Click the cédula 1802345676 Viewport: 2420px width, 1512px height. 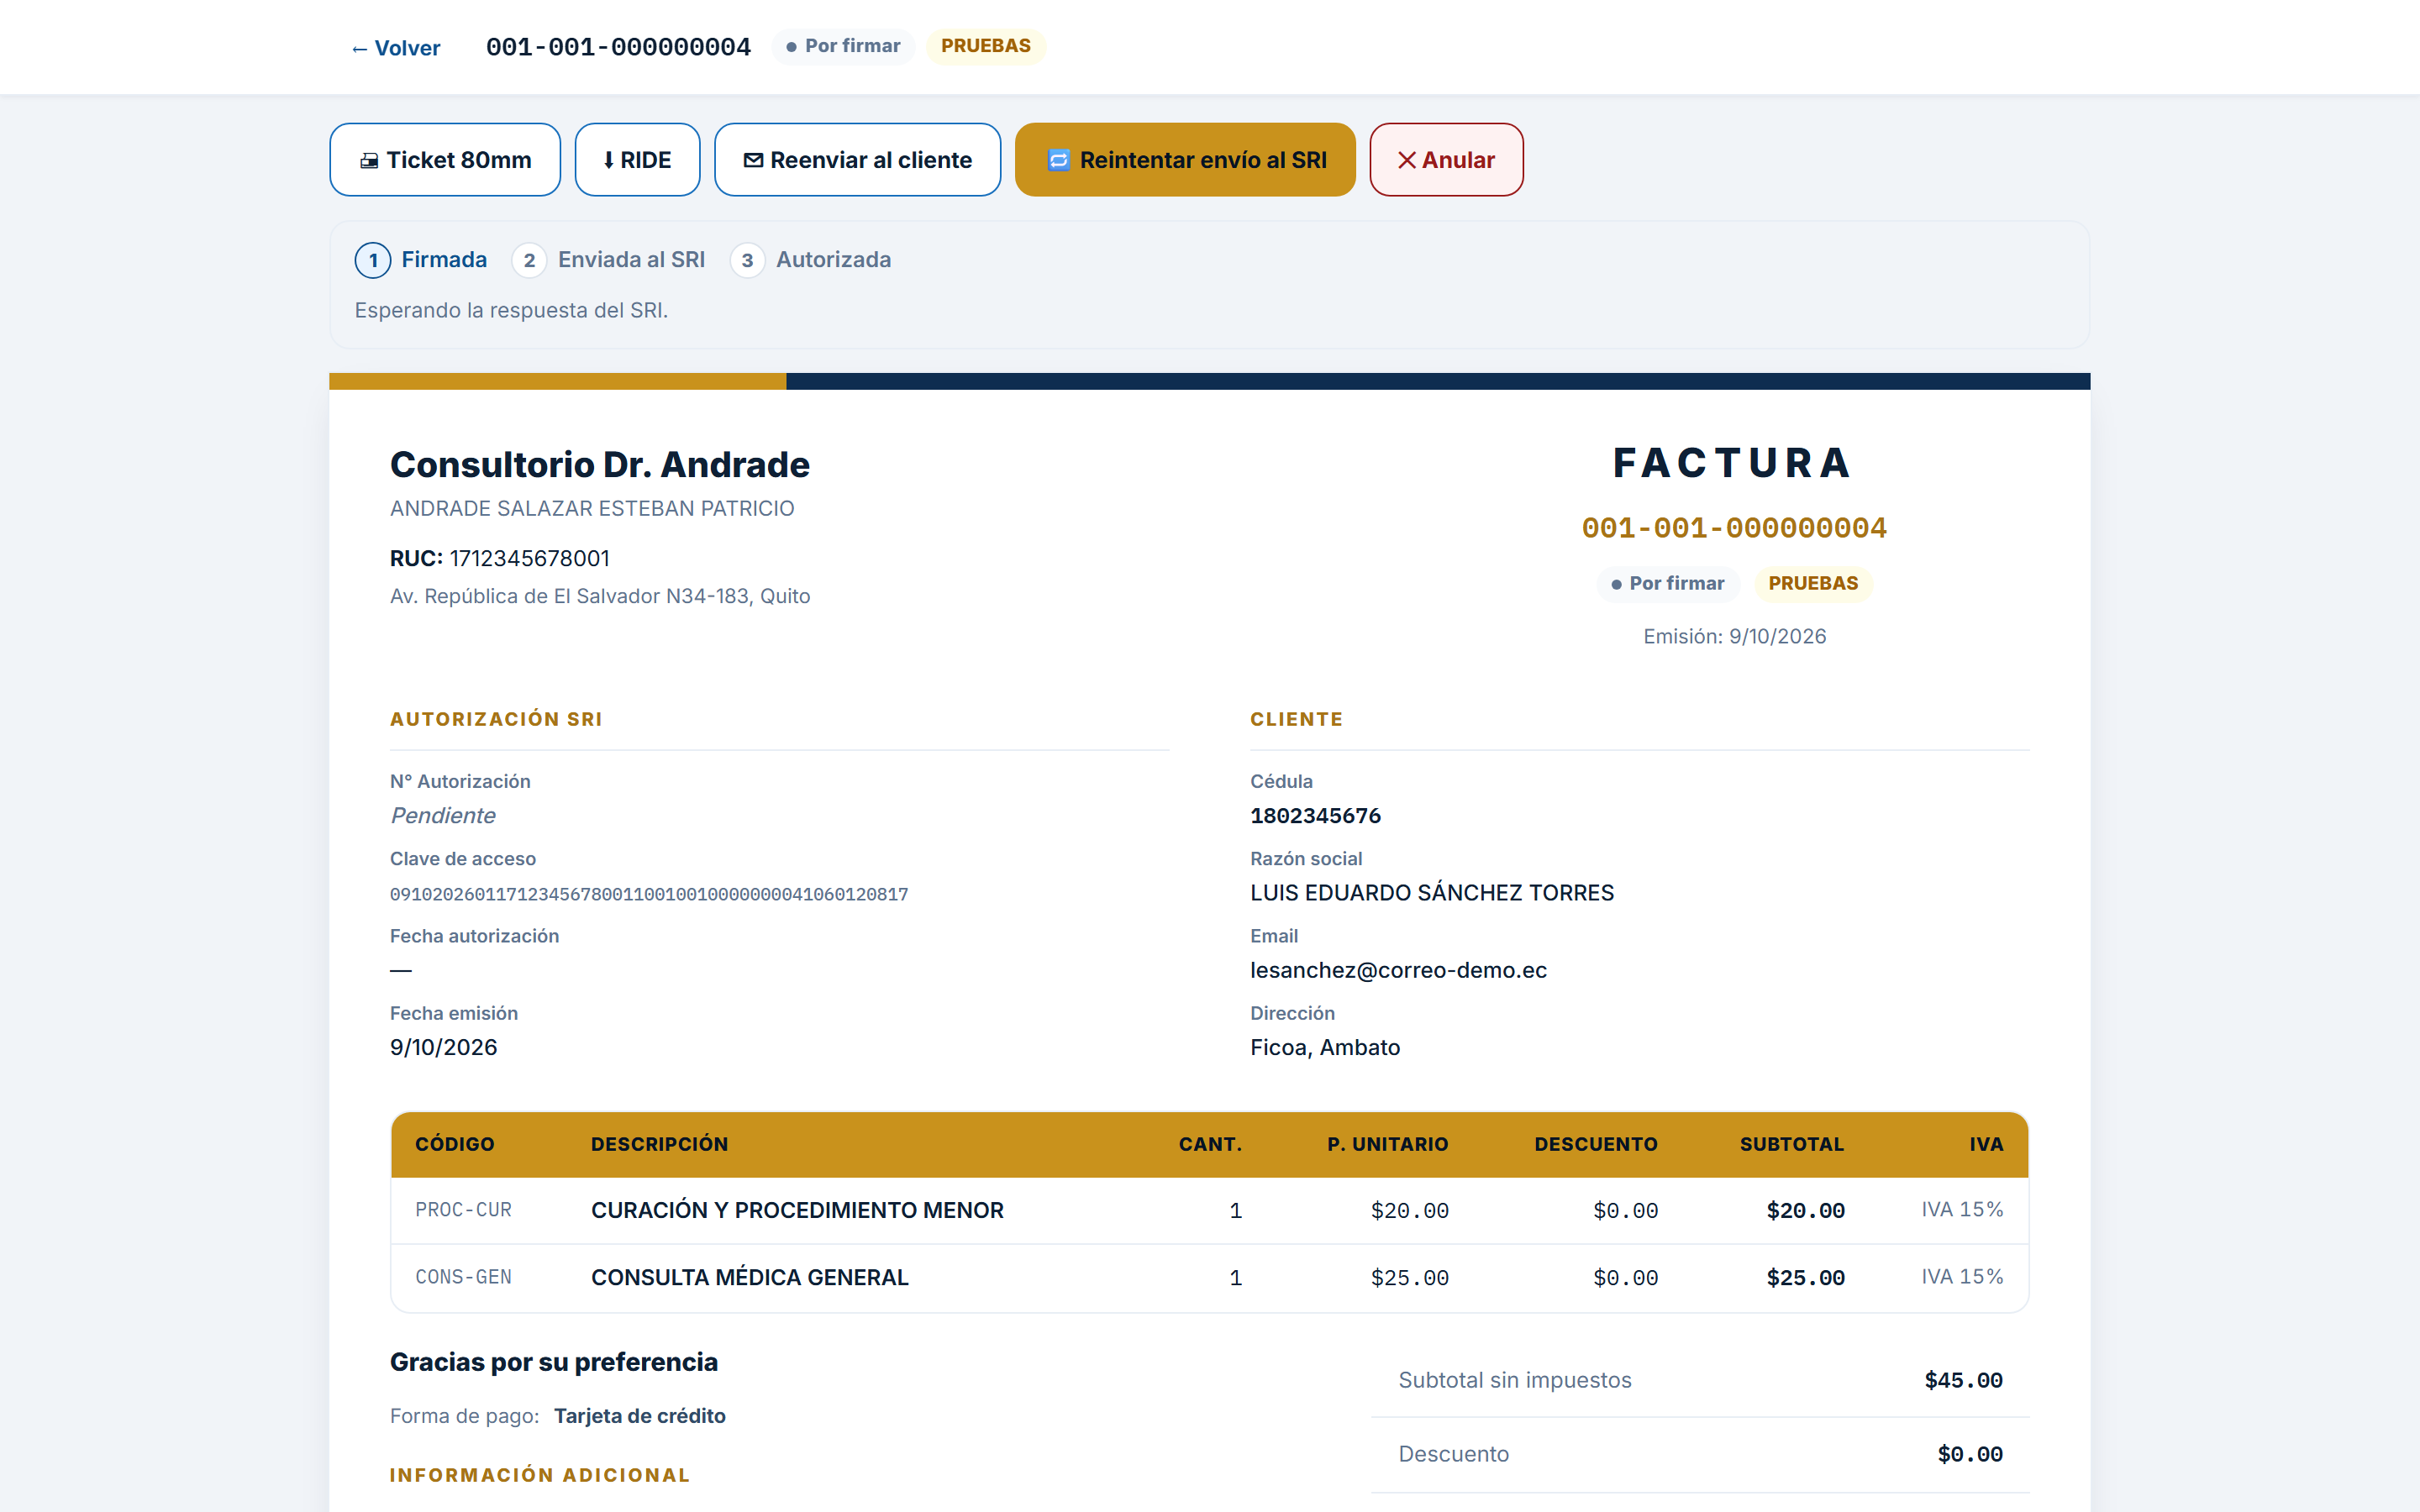click(1315, 816)
